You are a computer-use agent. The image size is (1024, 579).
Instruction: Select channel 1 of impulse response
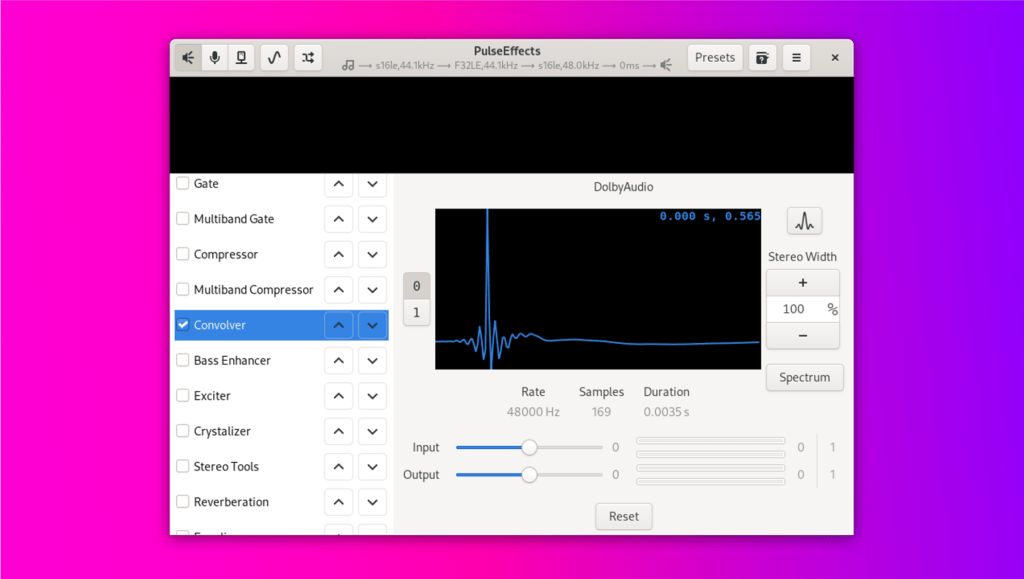[x=417, y=312]
